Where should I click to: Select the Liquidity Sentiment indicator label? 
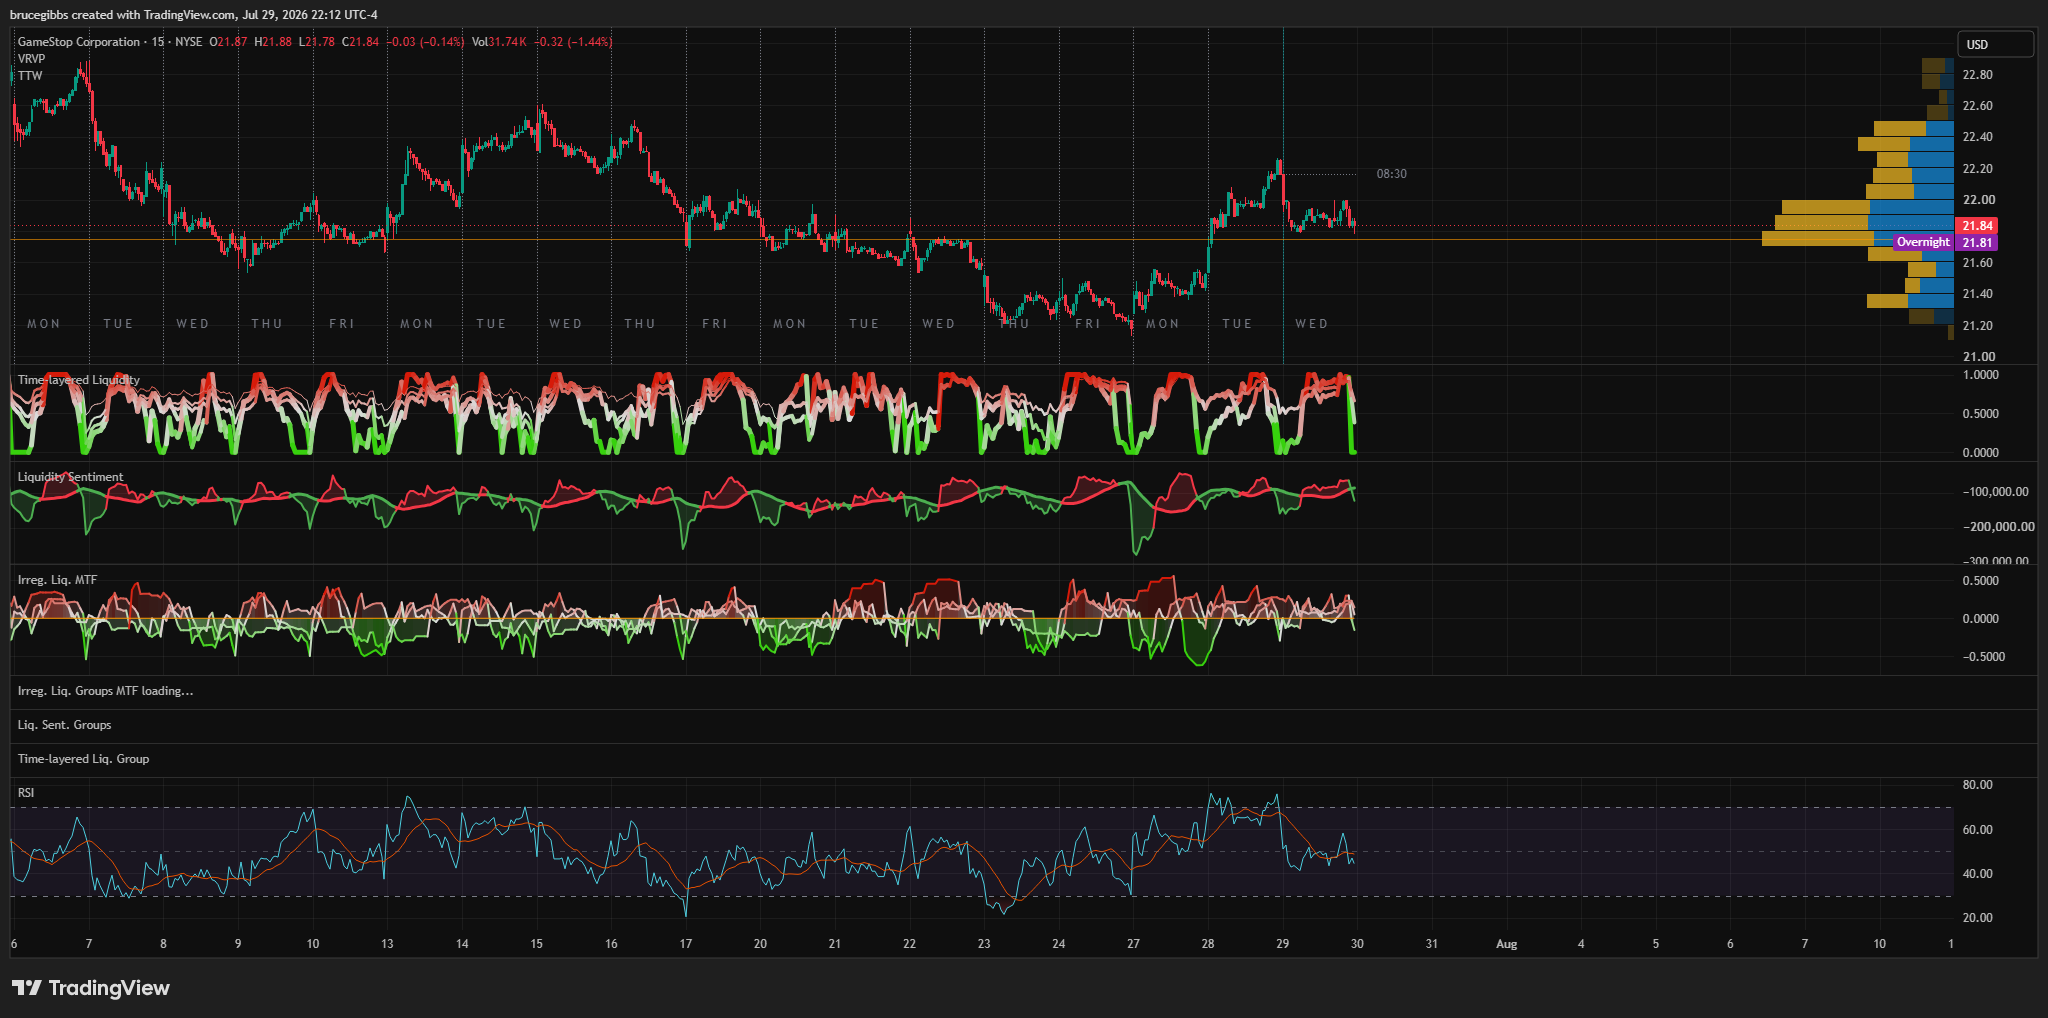(x=71, y=477)
